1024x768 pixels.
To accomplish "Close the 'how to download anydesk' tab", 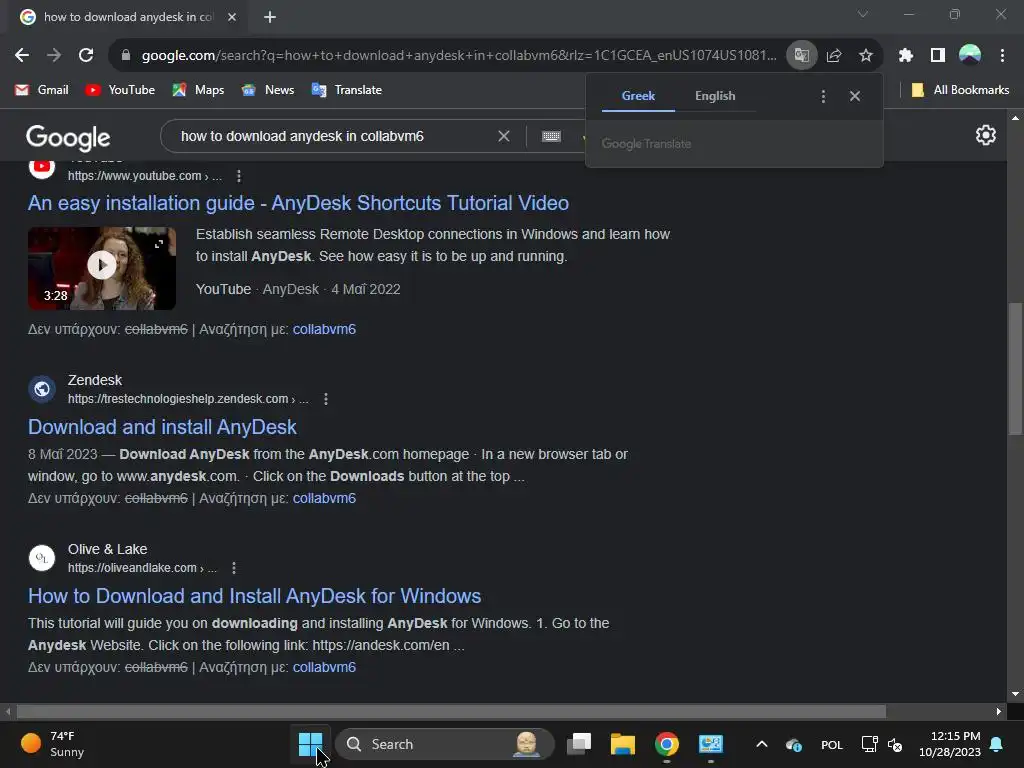I will click(232, 17).
